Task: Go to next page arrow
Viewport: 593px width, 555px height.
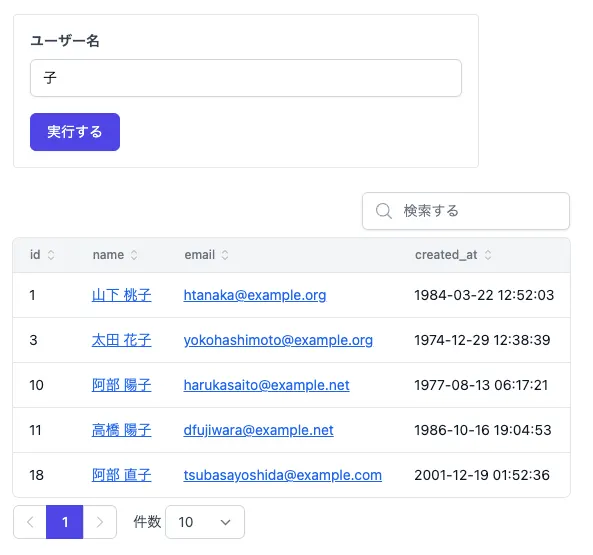Action: point(99,522)
